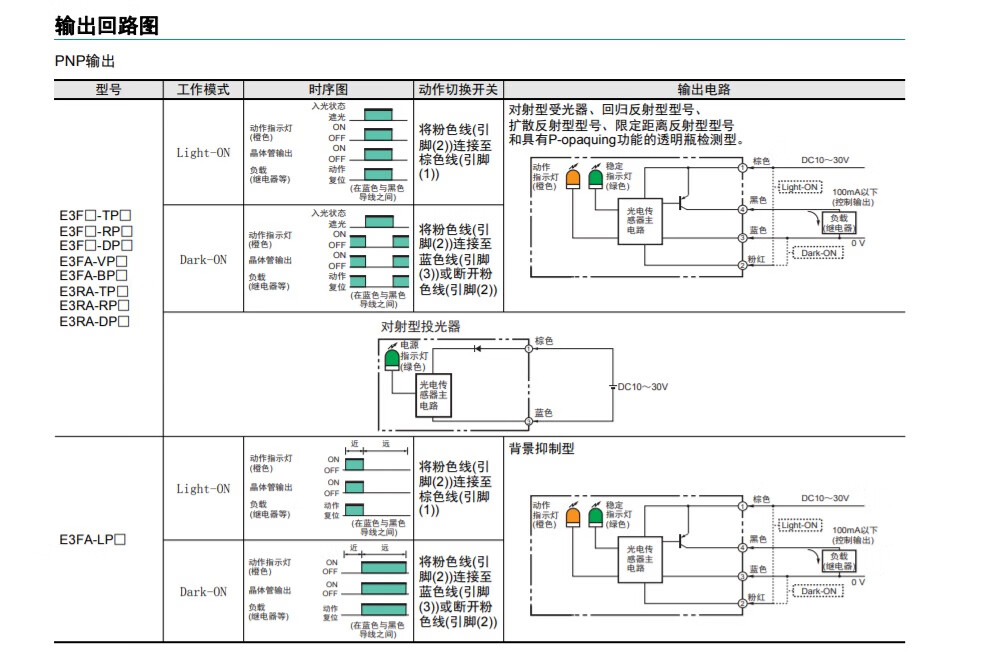
Task: Click the orange LED in the top output circuit
Action: point(572,179)
